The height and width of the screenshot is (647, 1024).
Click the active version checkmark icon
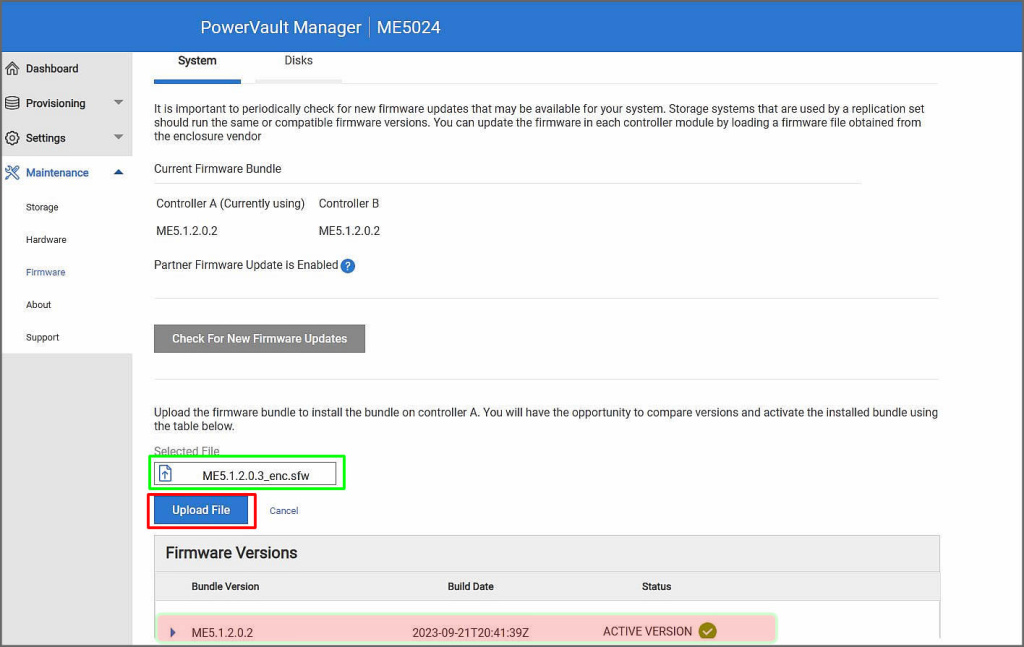[x=708, y=631]
